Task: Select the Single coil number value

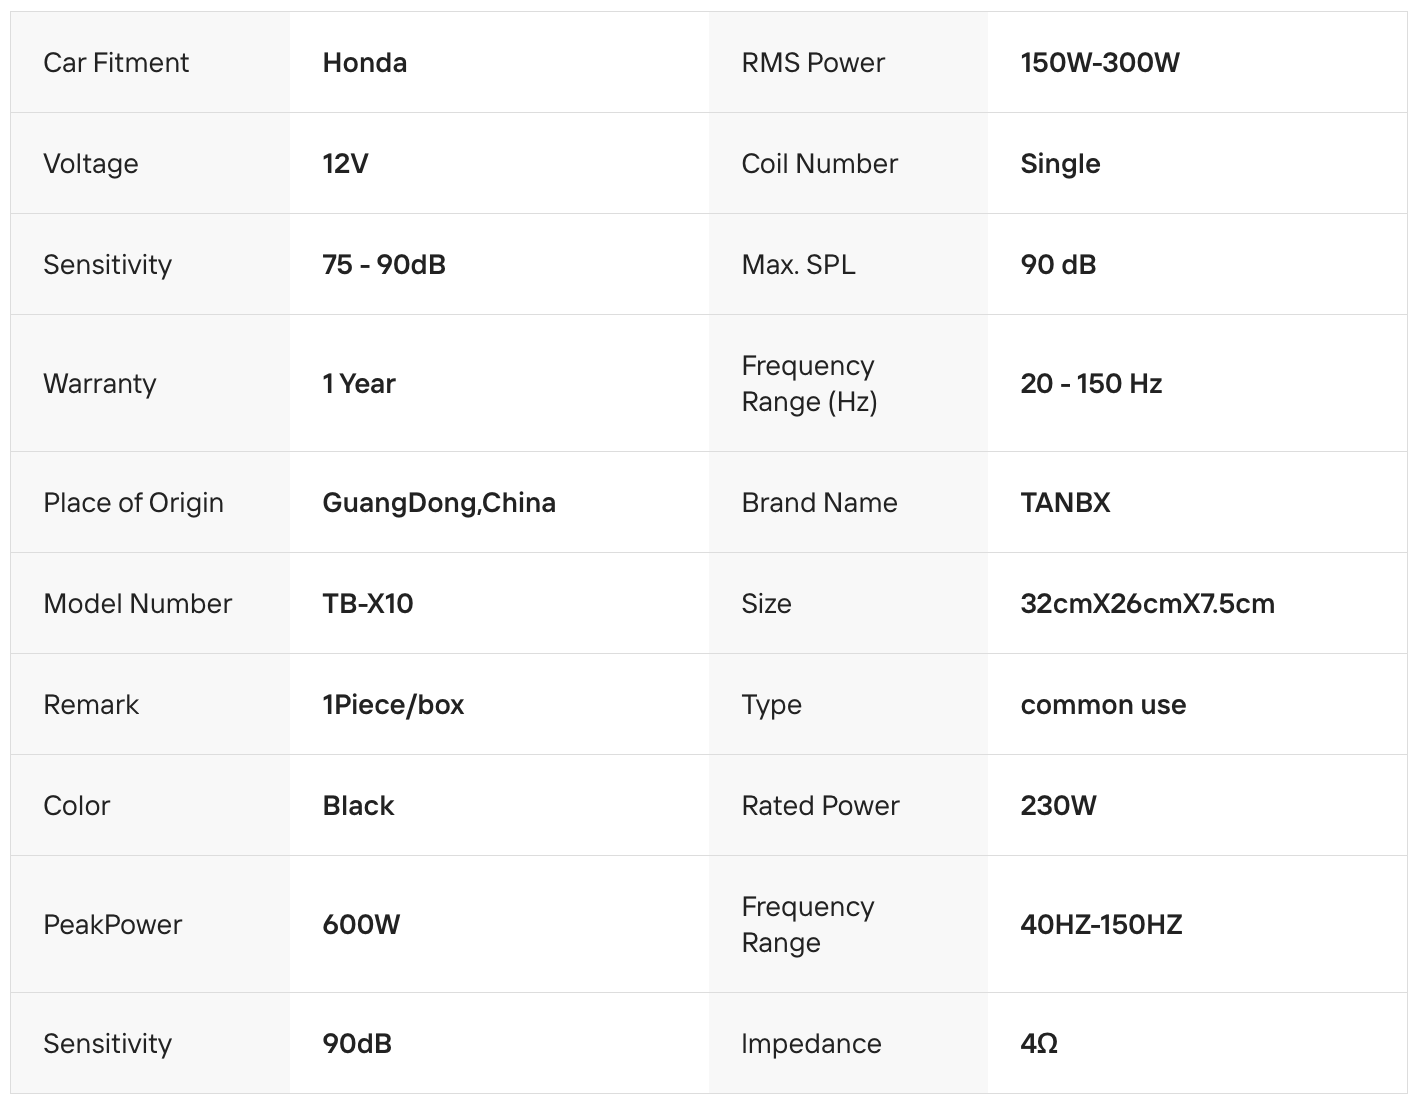Action: [1060, 164]
